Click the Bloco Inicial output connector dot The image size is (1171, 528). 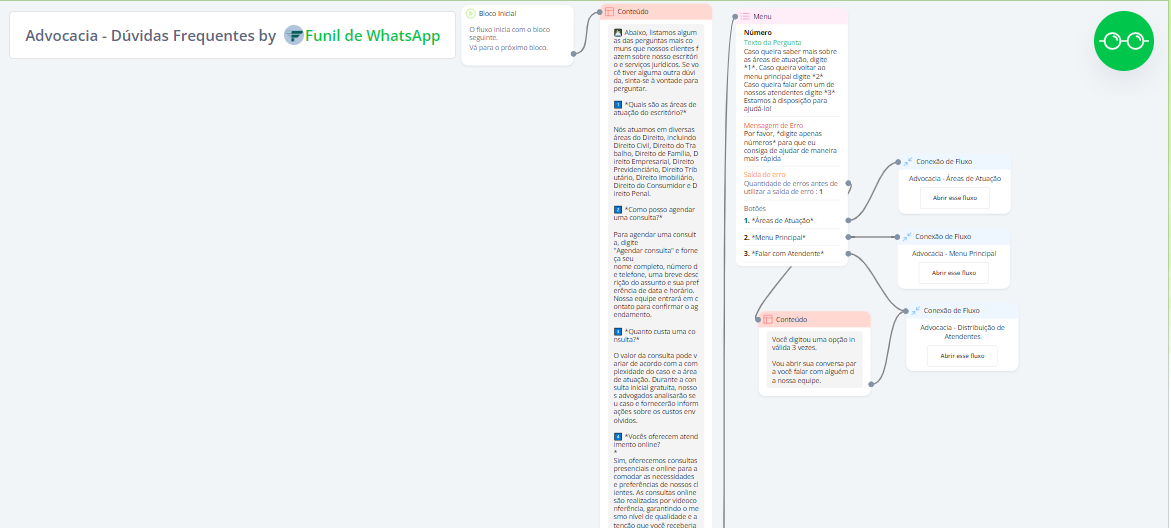[574, 53]
